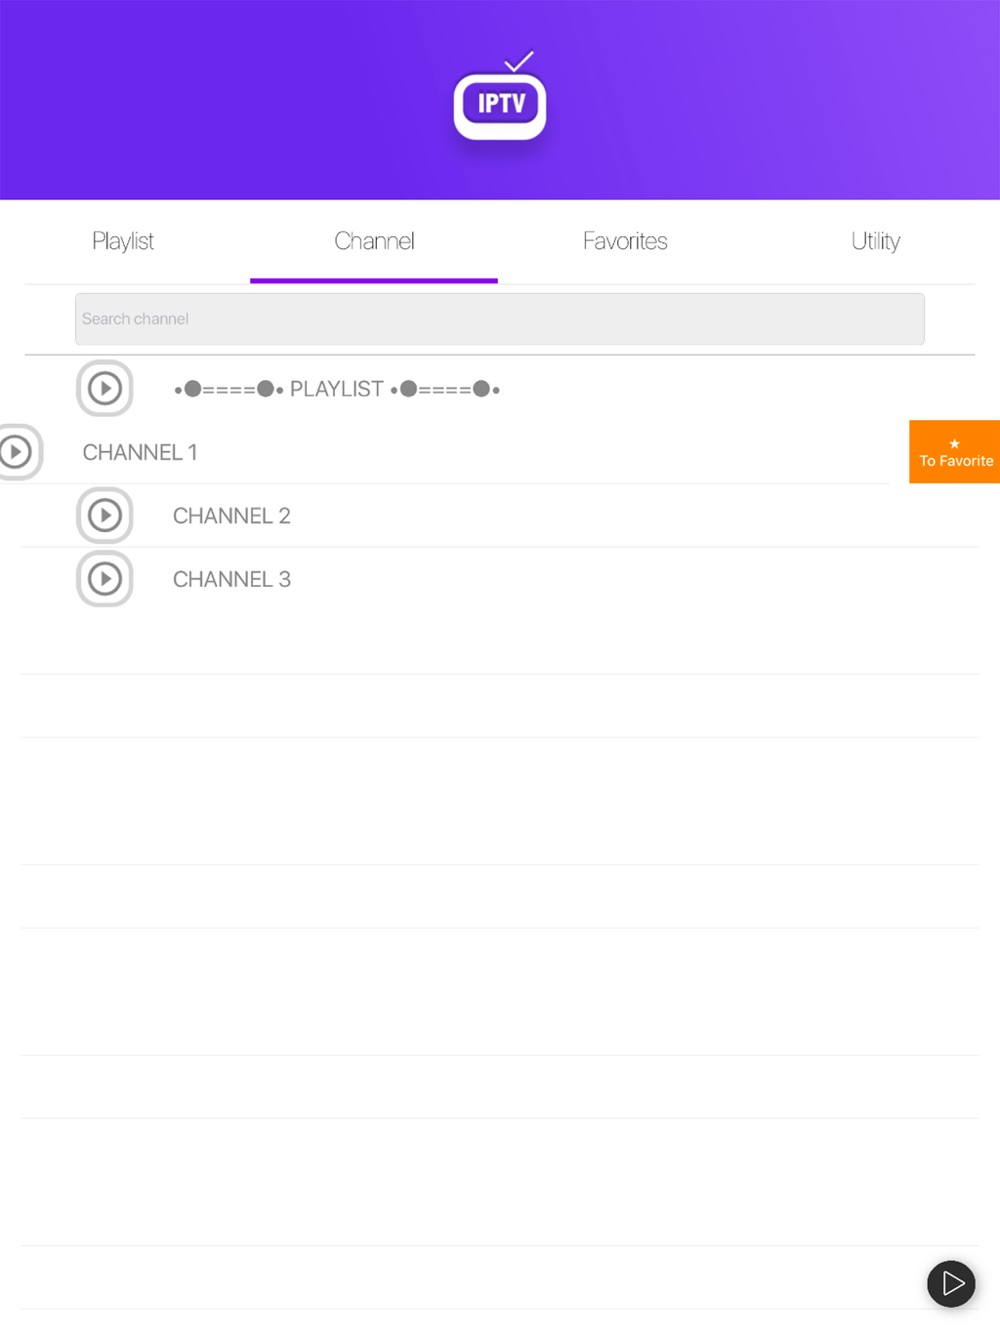
Task: Select the CHANNEL 1 row text
Action: coord(140,453)
